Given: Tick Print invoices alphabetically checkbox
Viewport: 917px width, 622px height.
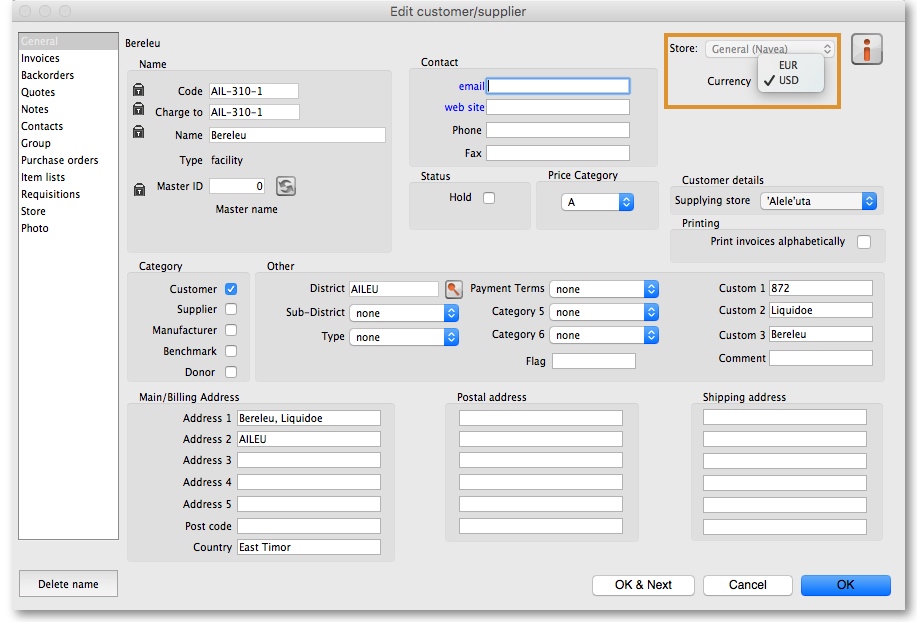Looking at the screenshot, I should tap(864, 242).
